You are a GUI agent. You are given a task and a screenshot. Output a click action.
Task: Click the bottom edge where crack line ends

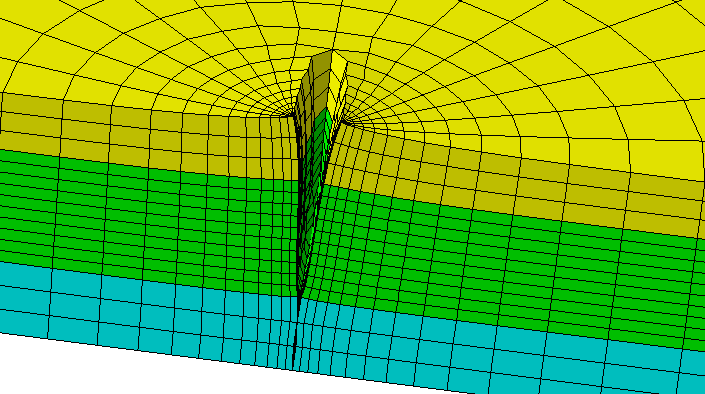(x=293, y=368)
